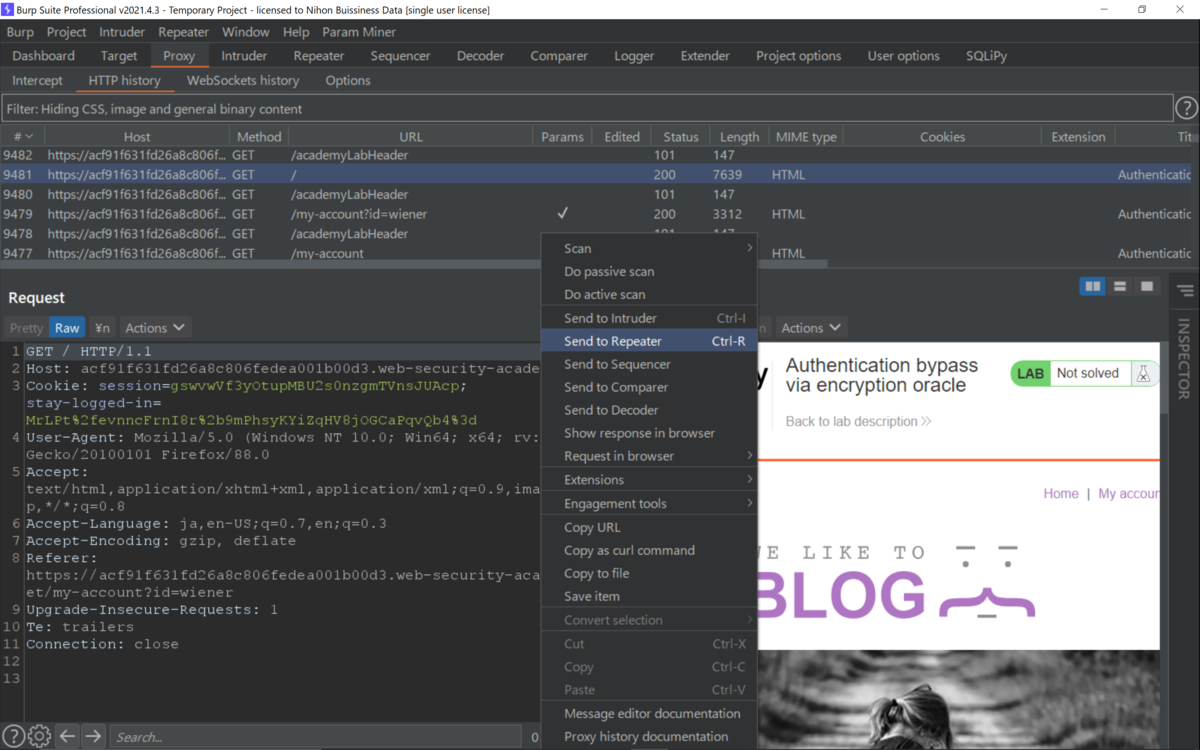The width and height of the screenshot is (1200, 750).
Task: Switch request view to Raw
Action: pos(67,328)
